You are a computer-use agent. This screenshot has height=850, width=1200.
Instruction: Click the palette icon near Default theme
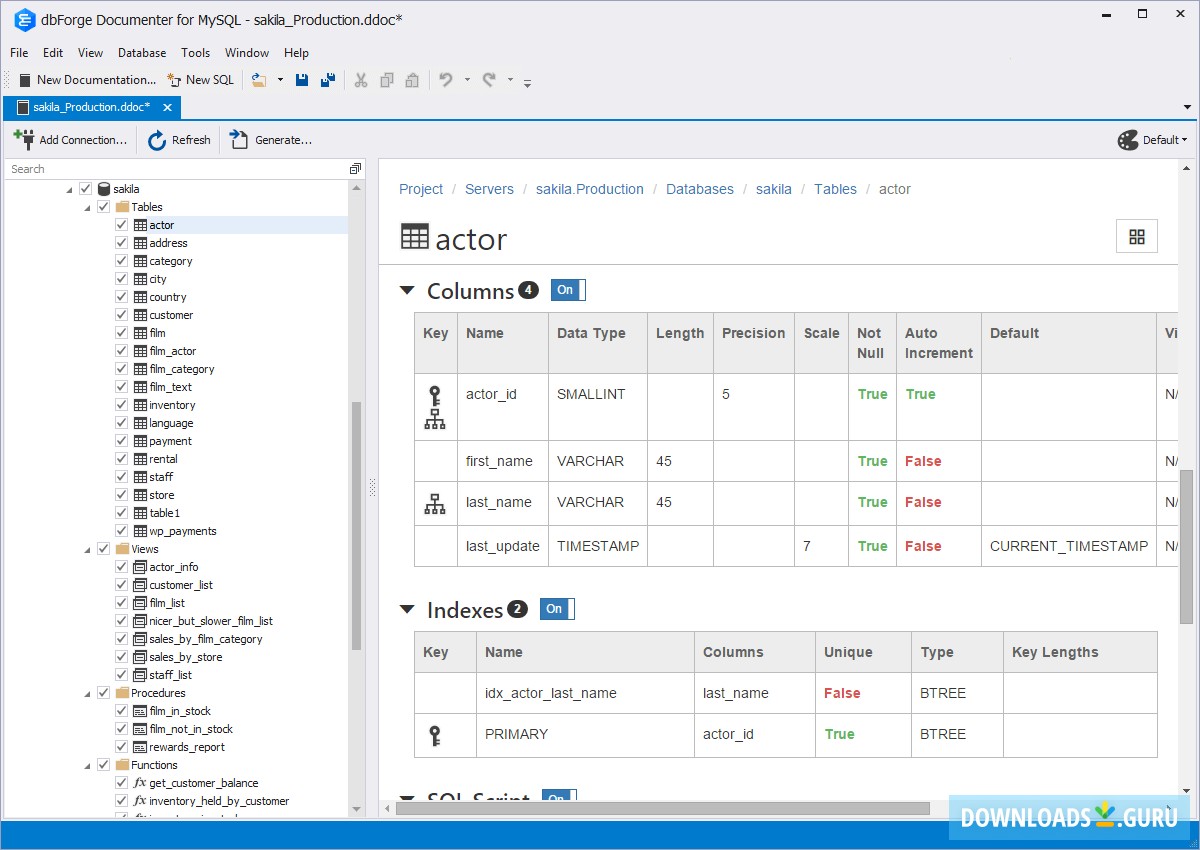1128,140
